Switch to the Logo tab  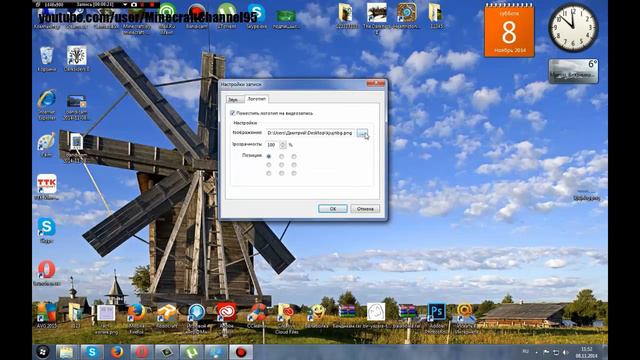pos(257,99)
